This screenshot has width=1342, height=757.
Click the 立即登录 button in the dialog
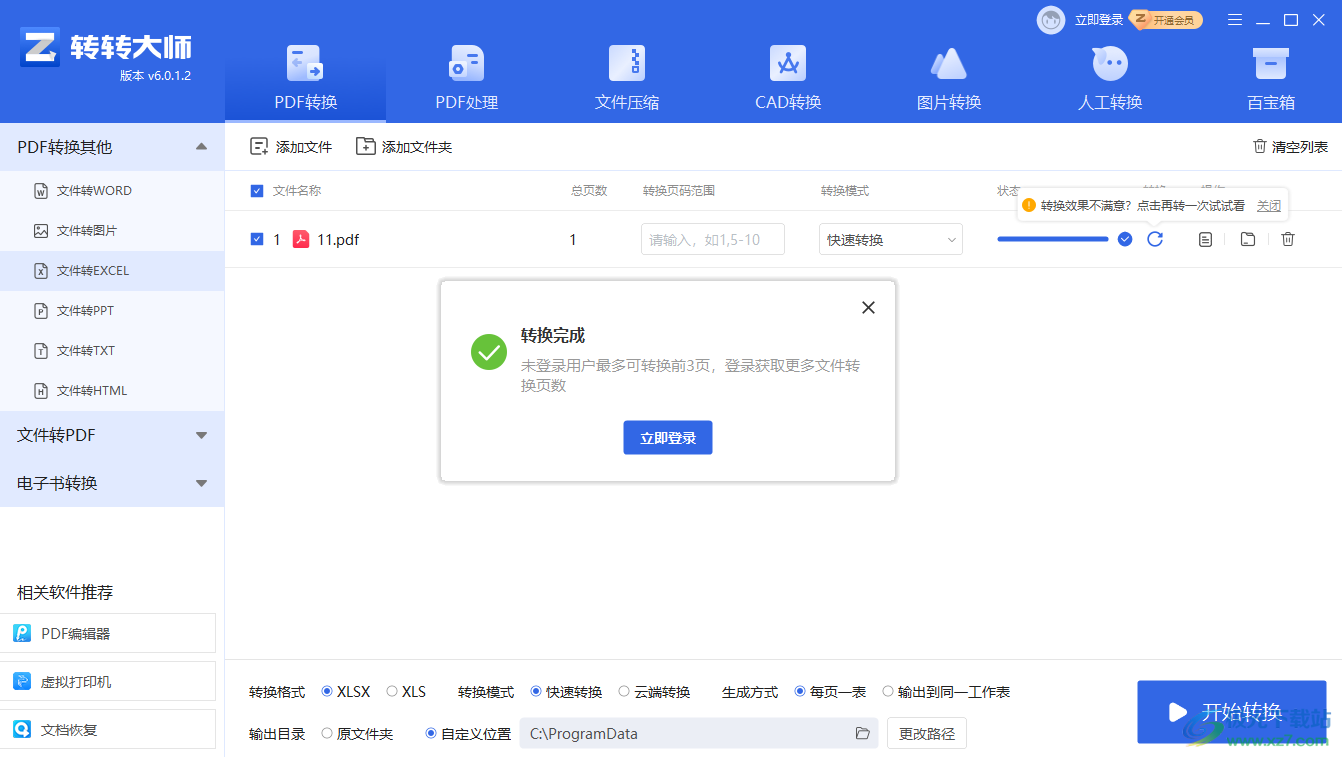[x=668, y=438]
